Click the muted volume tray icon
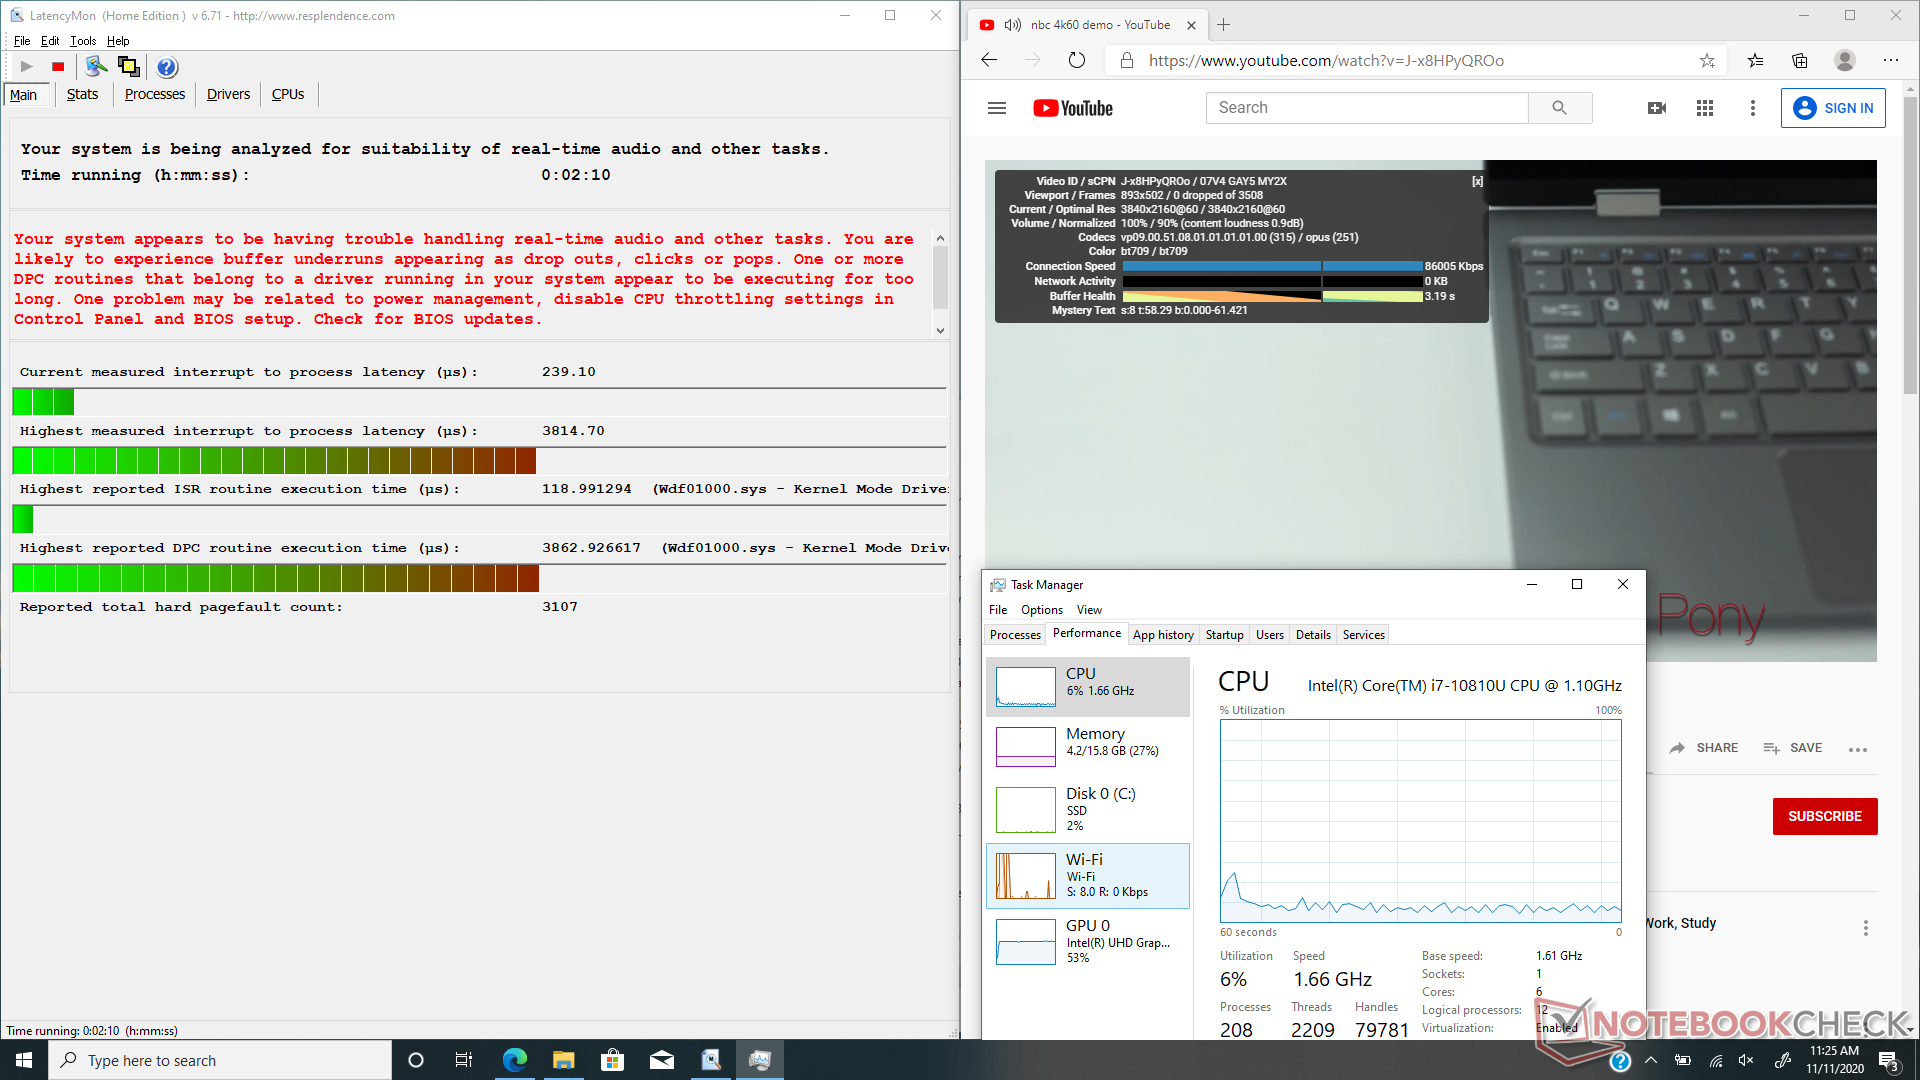The width and height of the screenshot is (1920, 1080). [x=1746, y=1060]
